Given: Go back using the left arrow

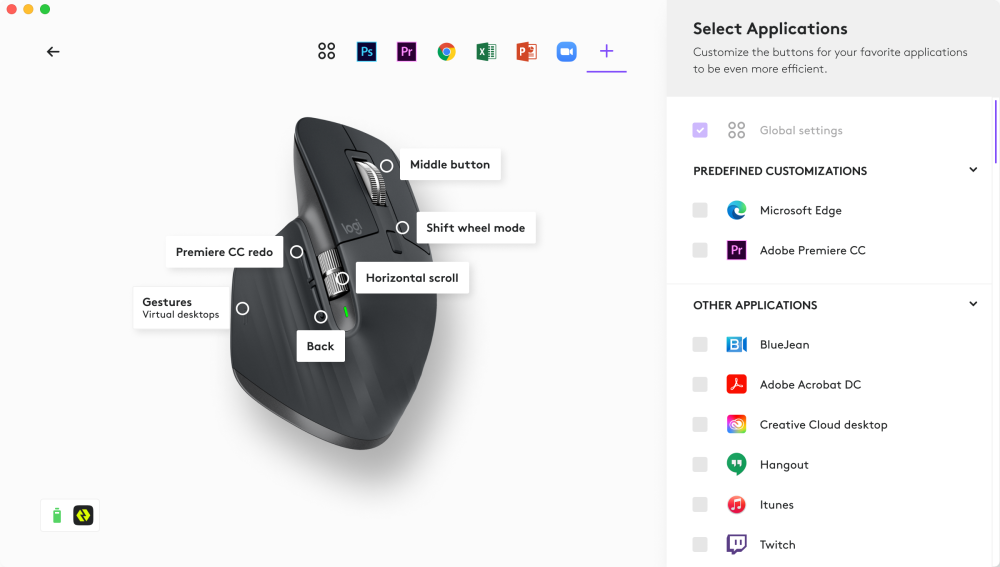Looking at the screenshot, I should (53, 52).
